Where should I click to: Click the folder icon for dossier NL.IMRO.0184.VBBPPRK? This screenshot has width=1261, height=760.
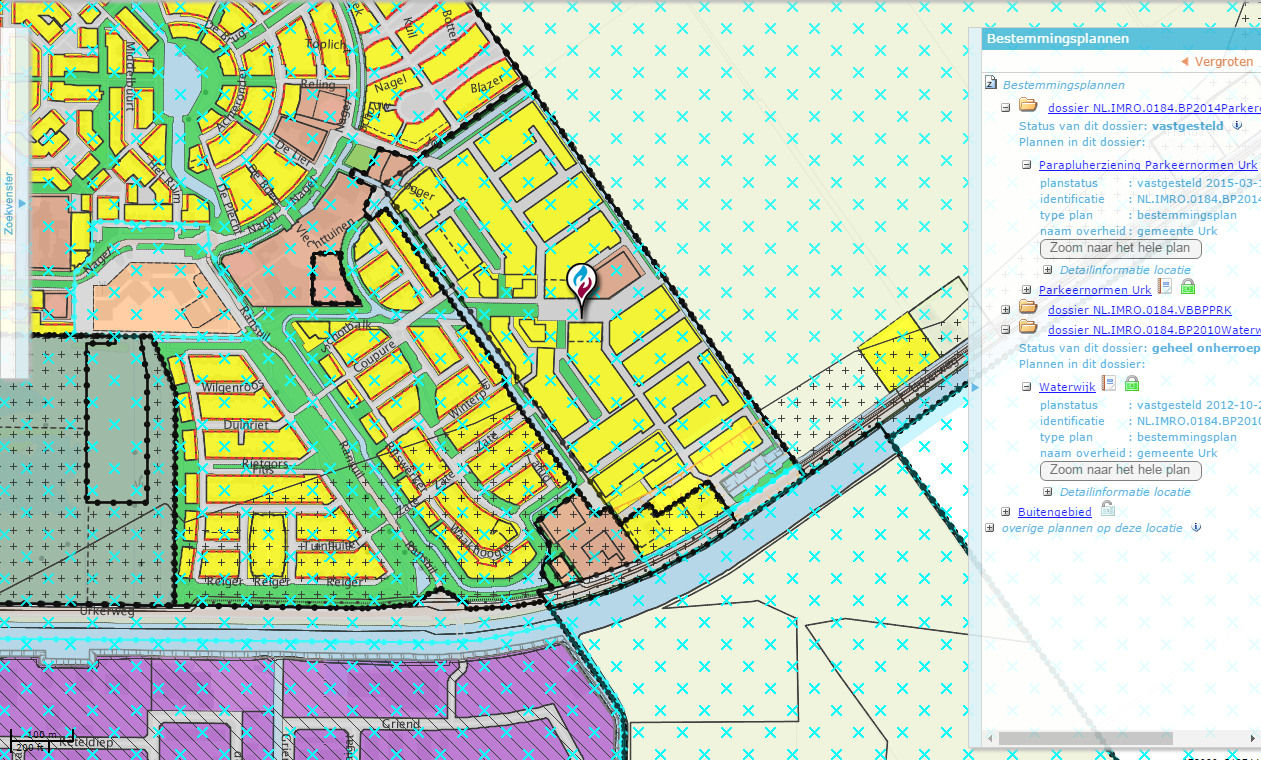click(x=1027, y=310)
